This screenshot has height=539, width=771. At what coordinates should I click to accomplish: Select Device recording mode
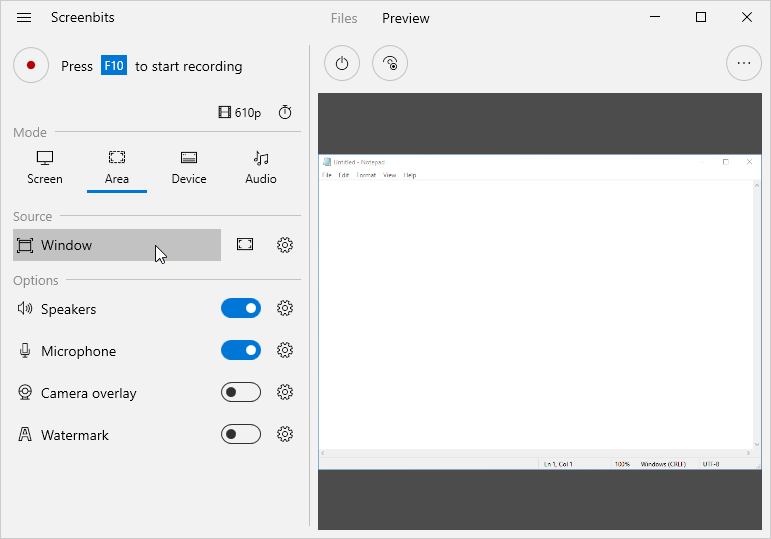click(x=189, y=168)
